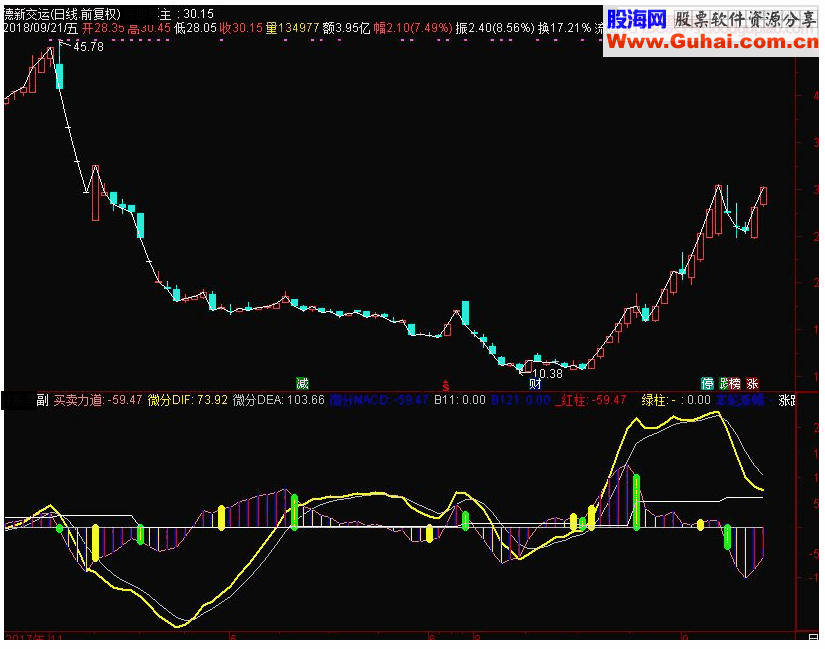The image size is (825, 649).
Task: Click the large cyan candle after the mid-chart spike
Action: point(465,313)
